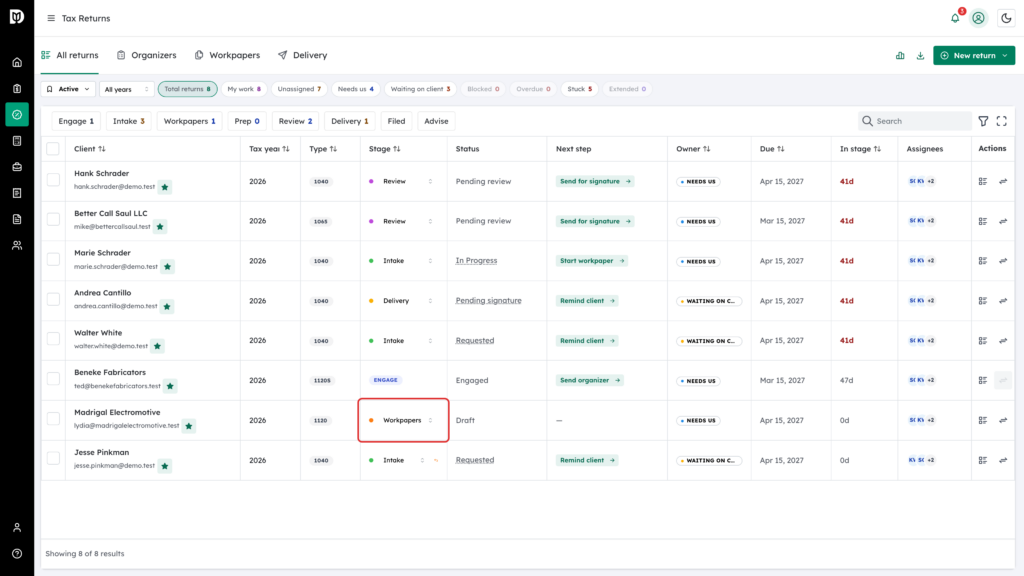Switch to the Organizers tab
The width and height of the screenshot is (1024, 576).
point(147,56)
